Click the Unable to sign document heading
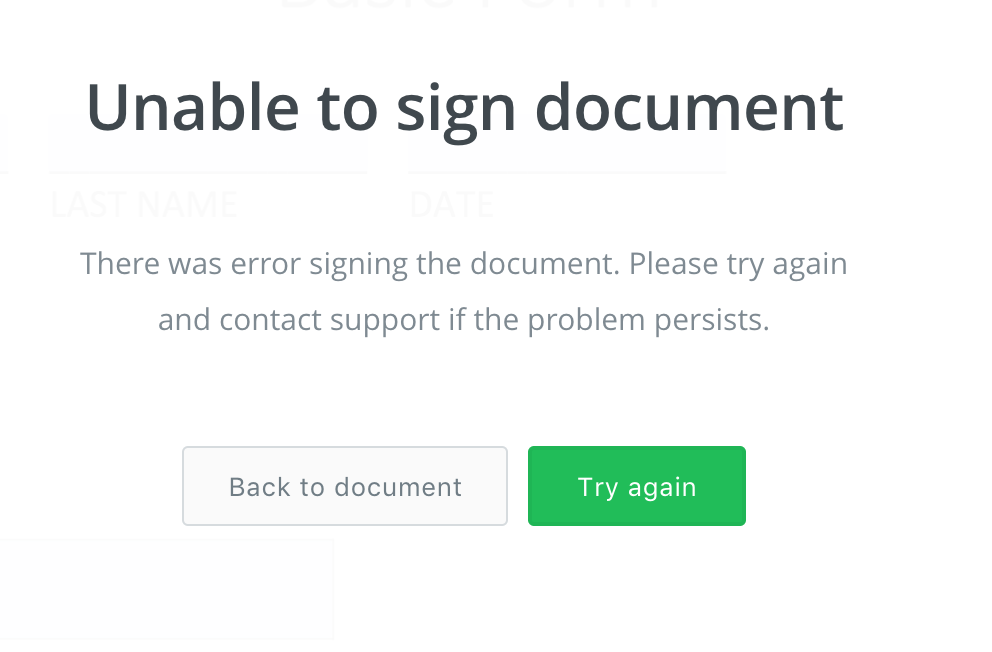The width and height of the screenshot is (992, 652). (464, 105)
